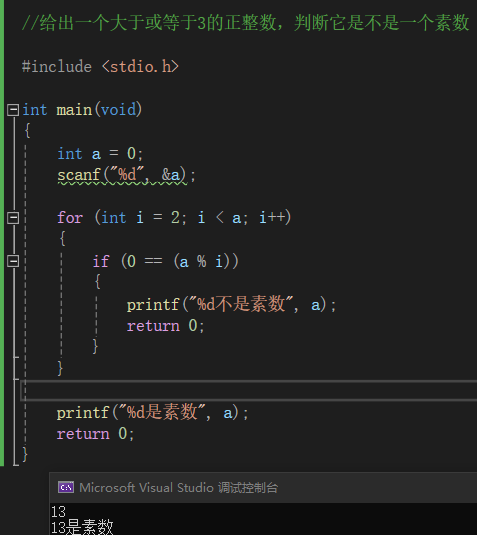The height and width of the screenshot is (535, 477).
Task: Click printf with "不是素数" string
Action: click(x=231, y=304)
